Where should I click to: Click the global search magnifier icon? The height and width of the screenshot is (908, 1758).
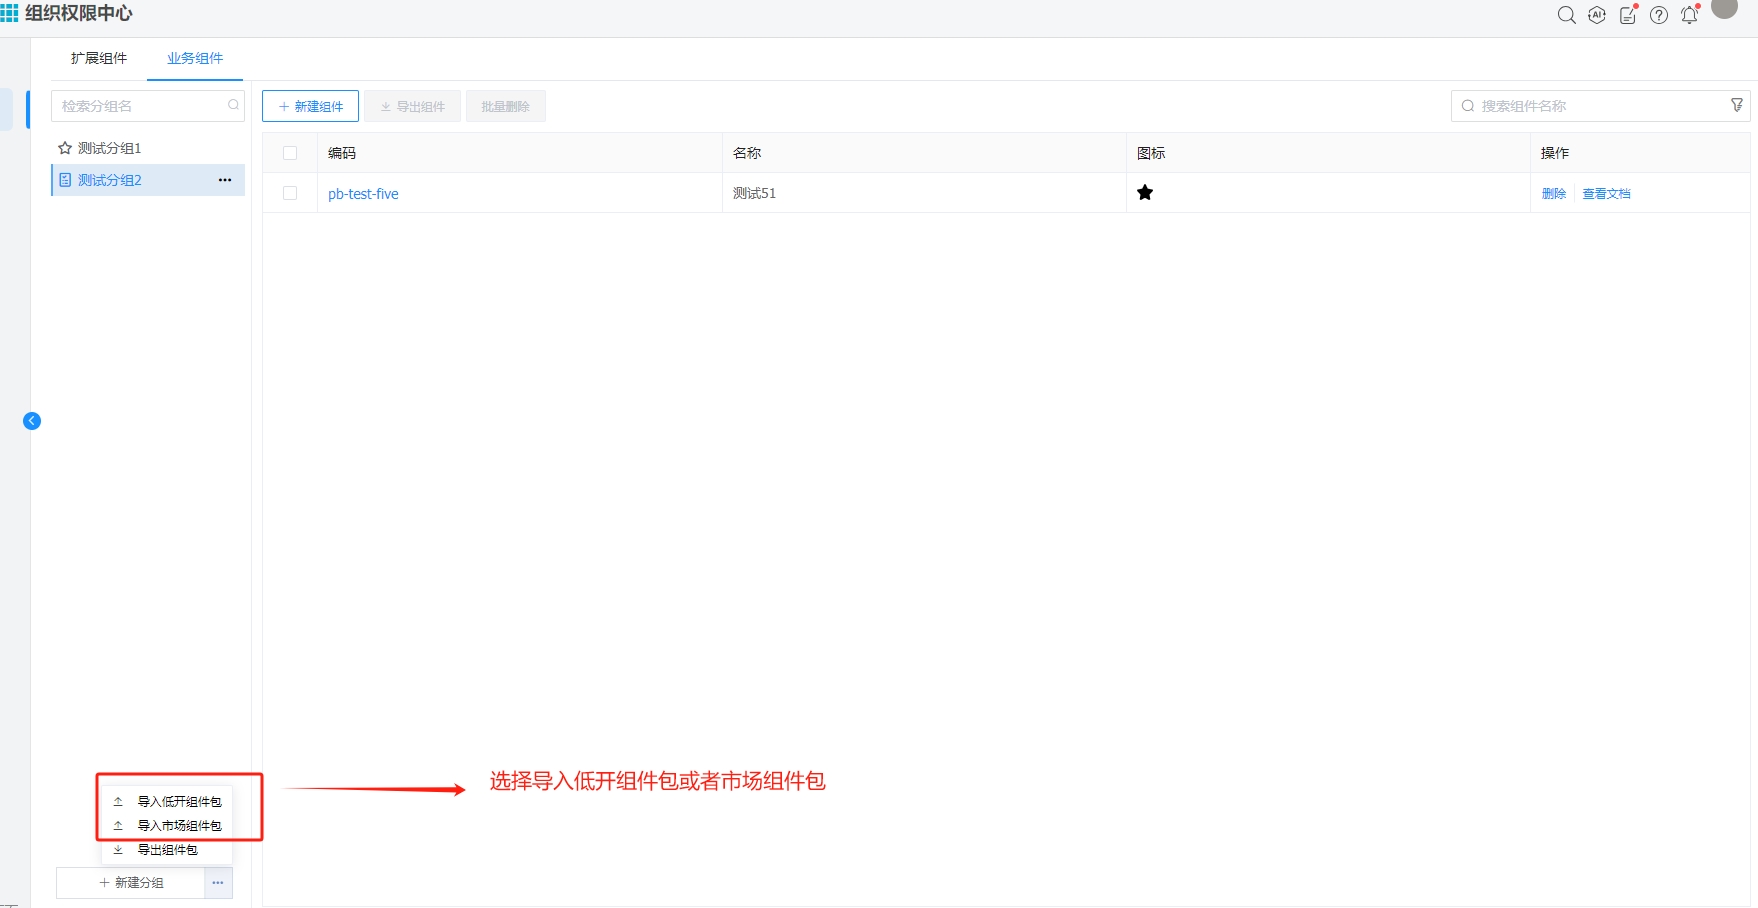pyautogui.click(x=1566, y=15)
